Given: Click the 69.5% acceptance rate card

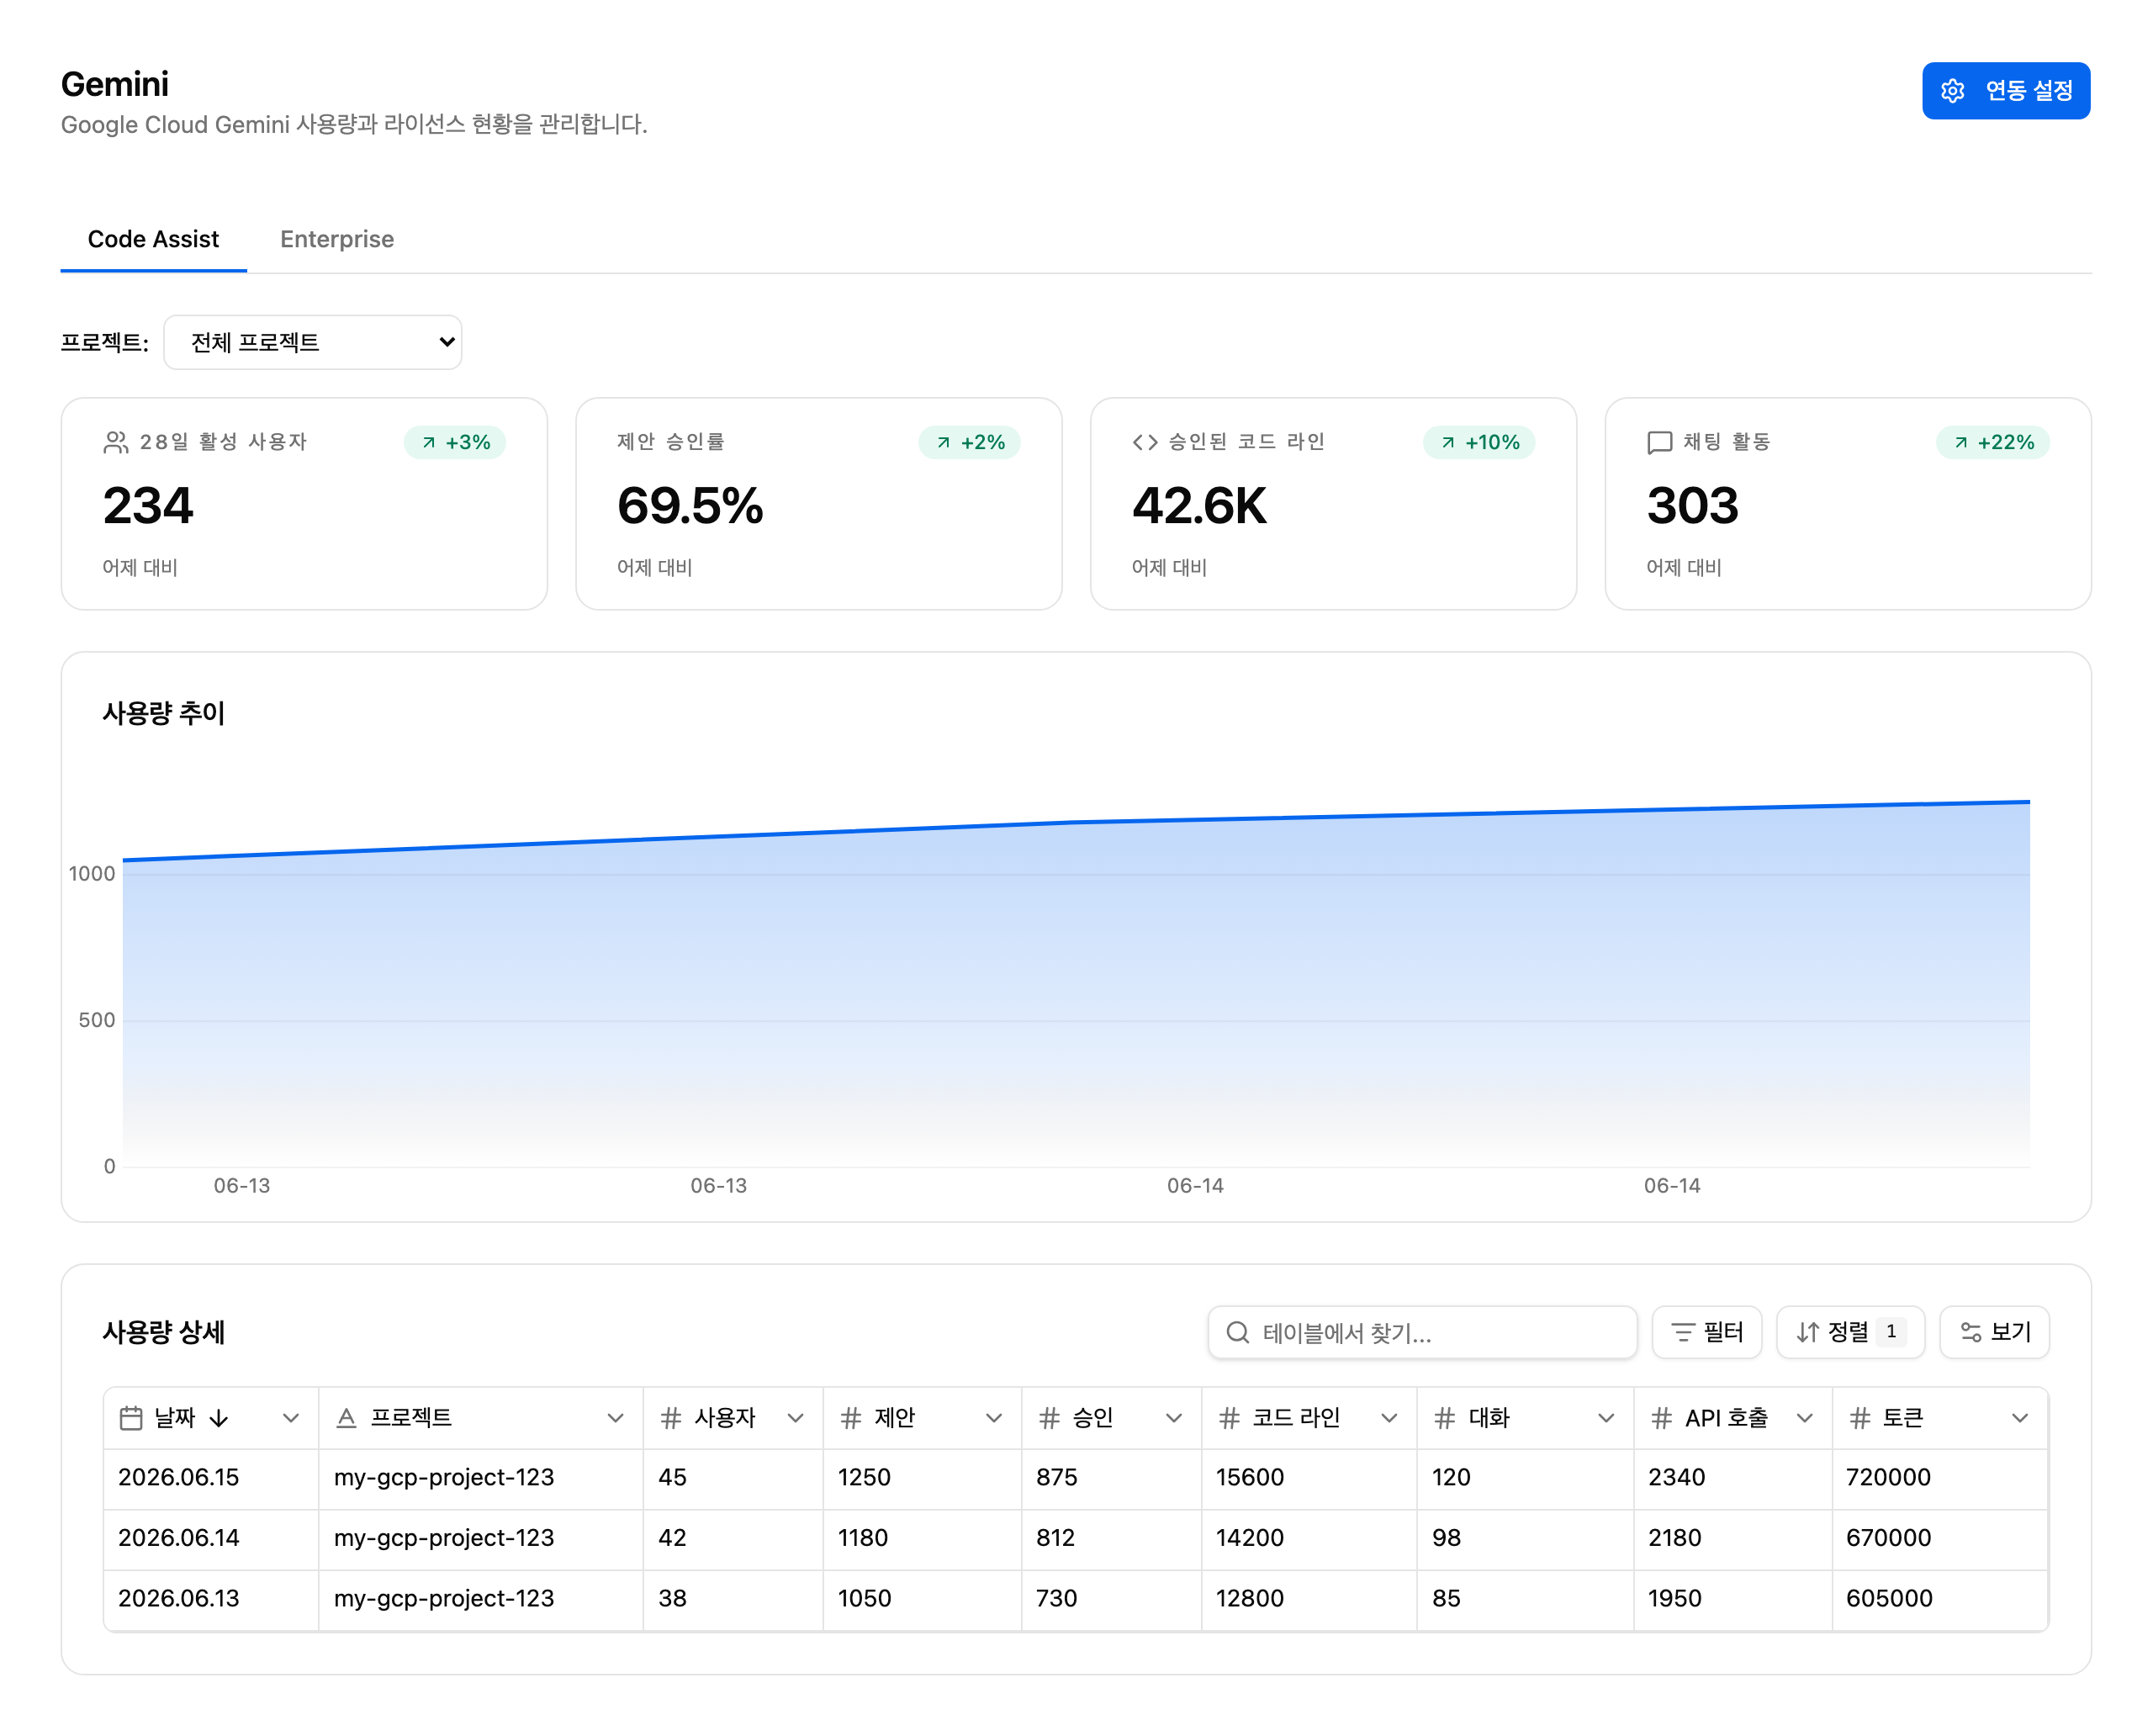Looking at the screenshot, I should tap(819, 504).
